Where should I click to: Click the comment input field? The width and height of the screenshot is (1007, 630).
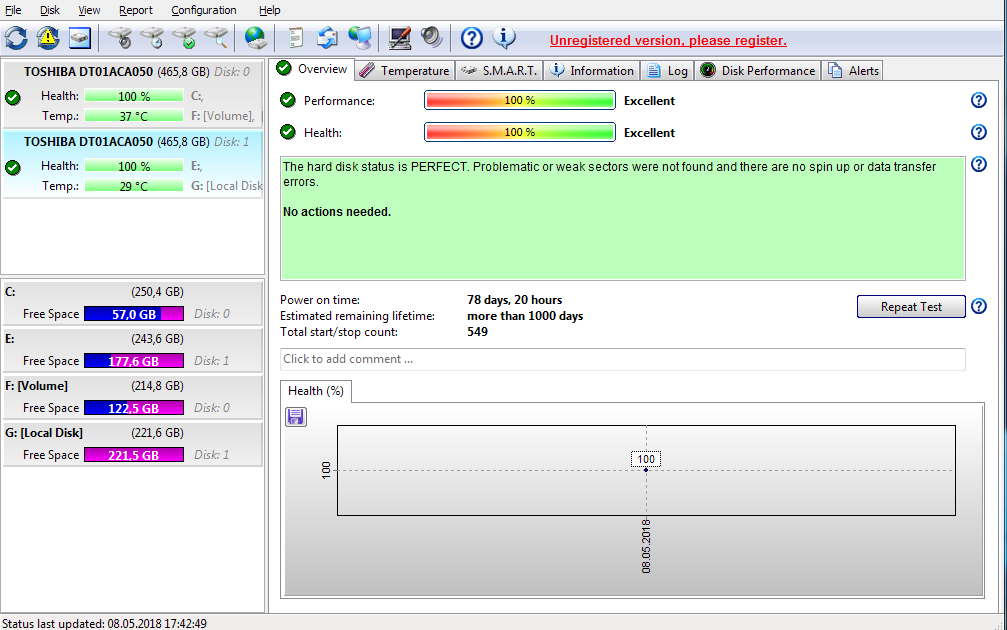coord(622,359)
